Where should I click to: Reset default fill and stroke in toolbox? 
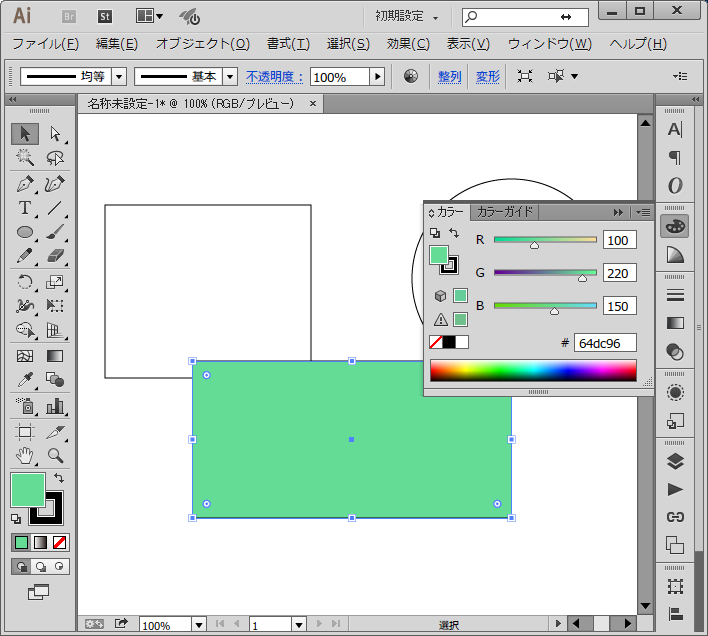tap(16, 519)
